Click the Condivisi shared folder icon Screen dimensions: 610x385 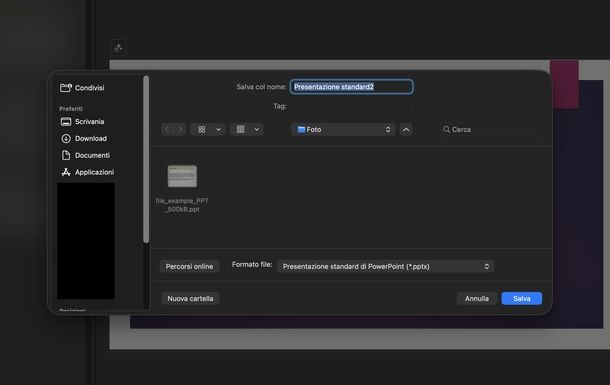[x=66, y=88]
